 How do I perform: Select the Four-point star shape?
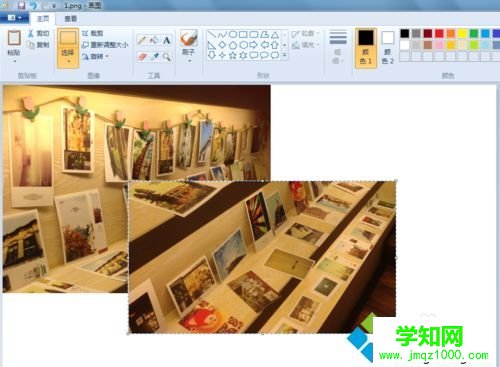[x=222, y=55]
